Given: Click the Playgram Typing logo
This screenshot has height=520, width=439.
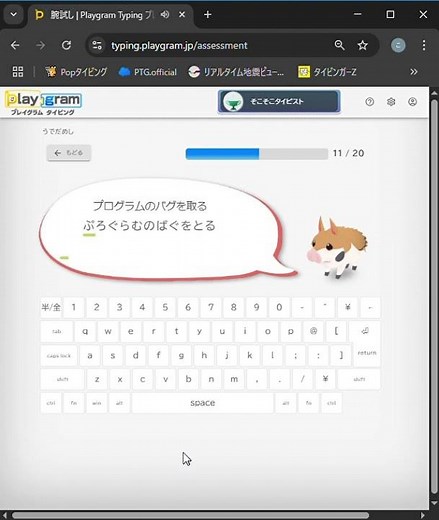Looking at the screenshot, I should click(x=43, y=103).
